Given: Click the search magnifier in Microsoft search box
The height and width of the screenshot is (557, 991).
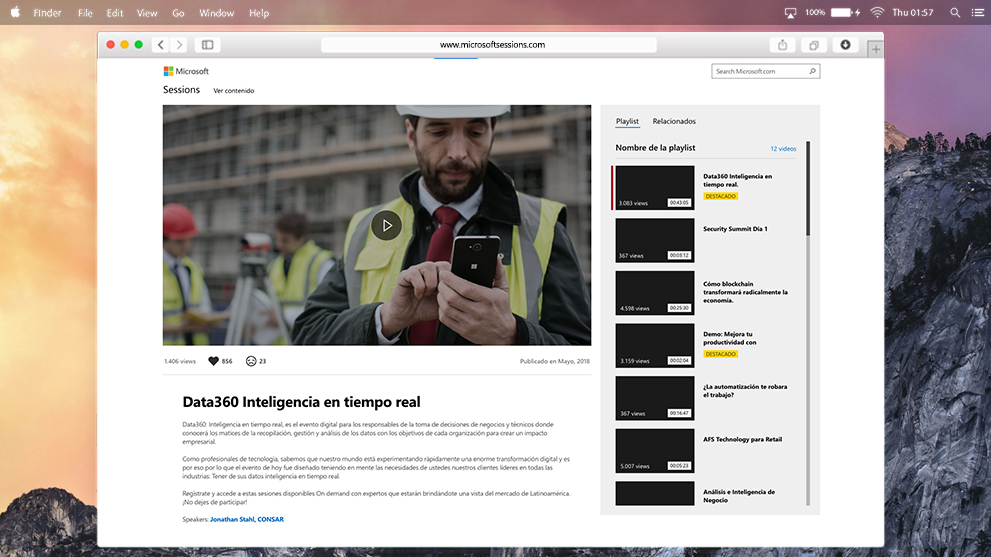Looking at the screenshot, I should point(812,71).
